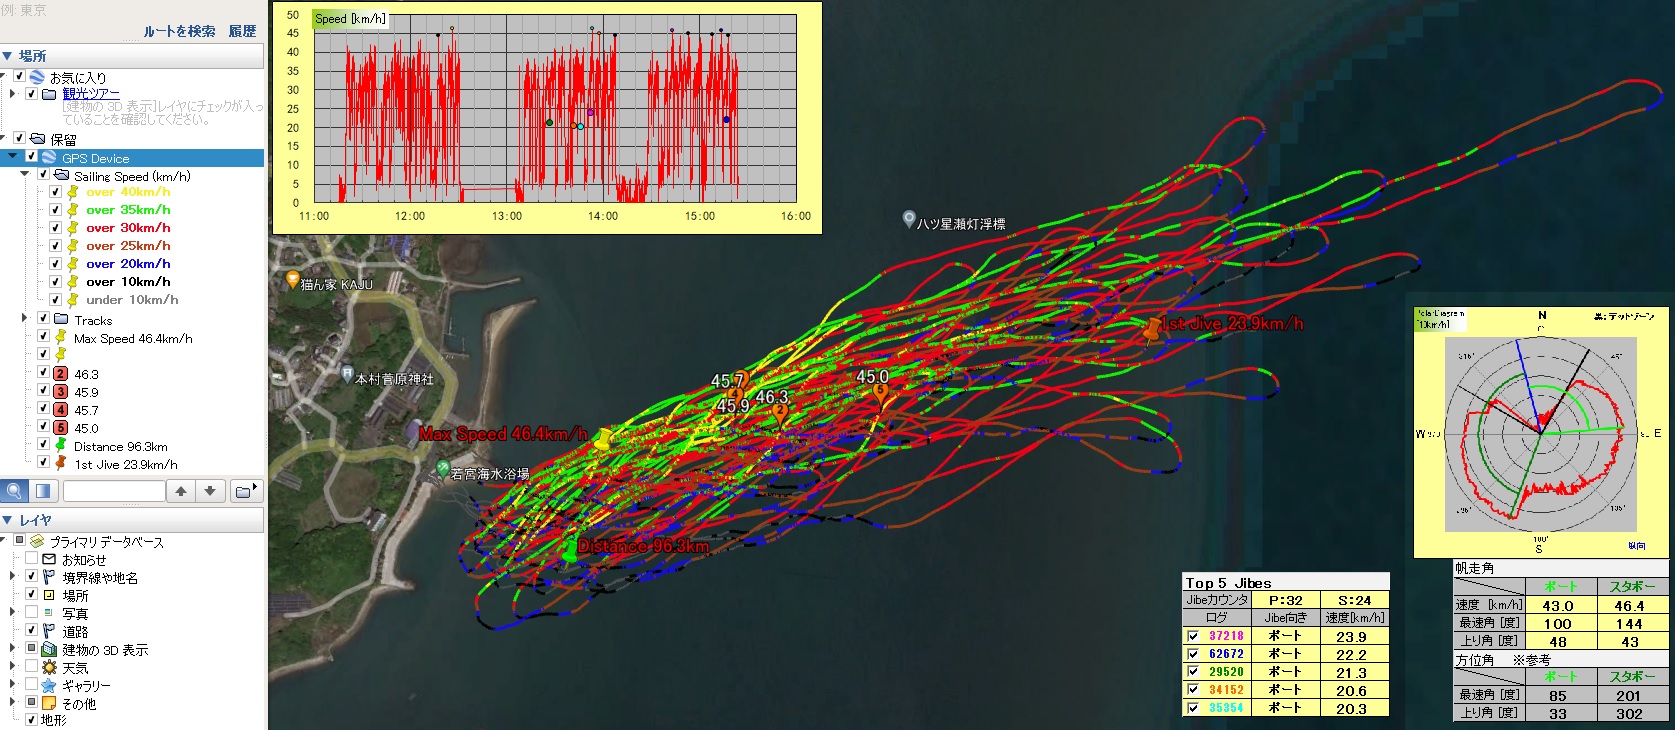Click the pushpin icon beside over 10km/h
The height and width of the screenshot is (730, 1675).
73,282
